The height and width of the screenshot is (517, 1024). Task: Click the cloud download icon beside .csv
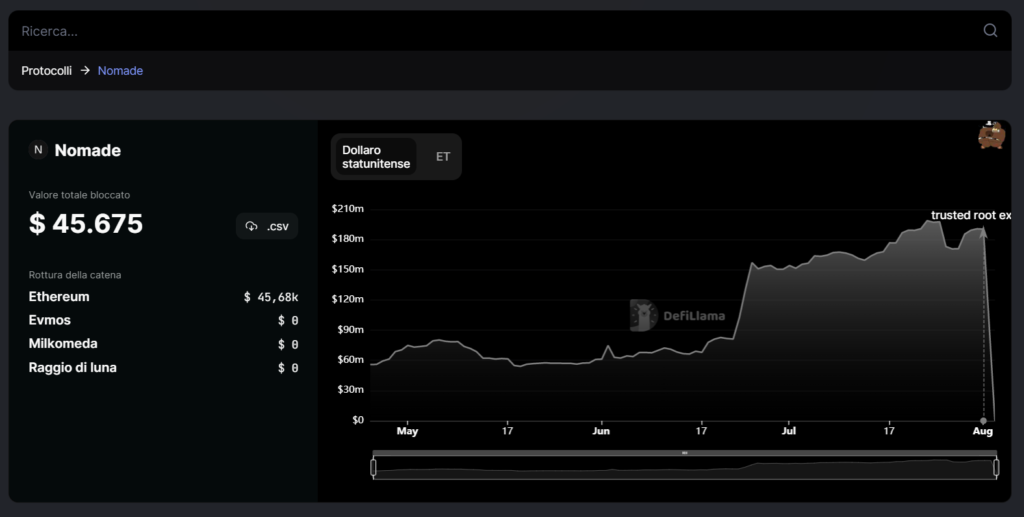coord(252,227)
